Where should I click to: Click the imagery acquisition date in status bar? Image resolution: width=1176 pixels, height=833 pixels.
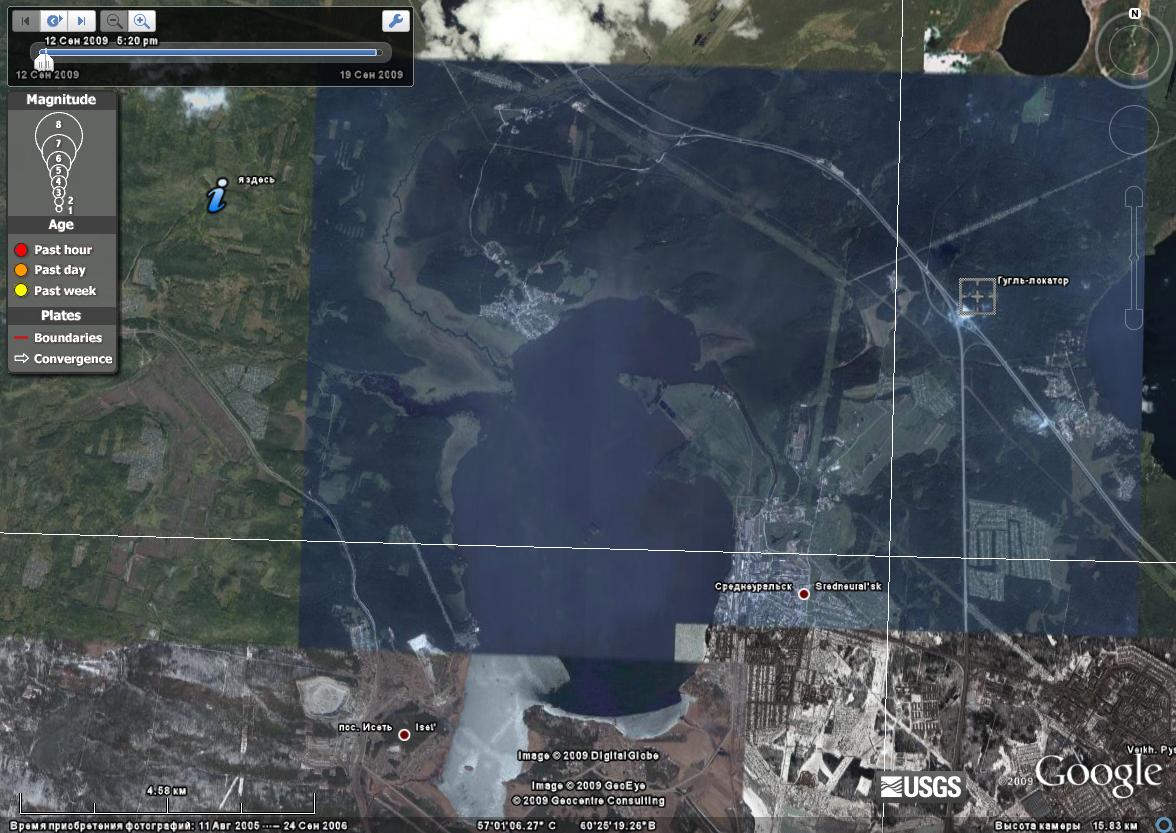(178, 826)
